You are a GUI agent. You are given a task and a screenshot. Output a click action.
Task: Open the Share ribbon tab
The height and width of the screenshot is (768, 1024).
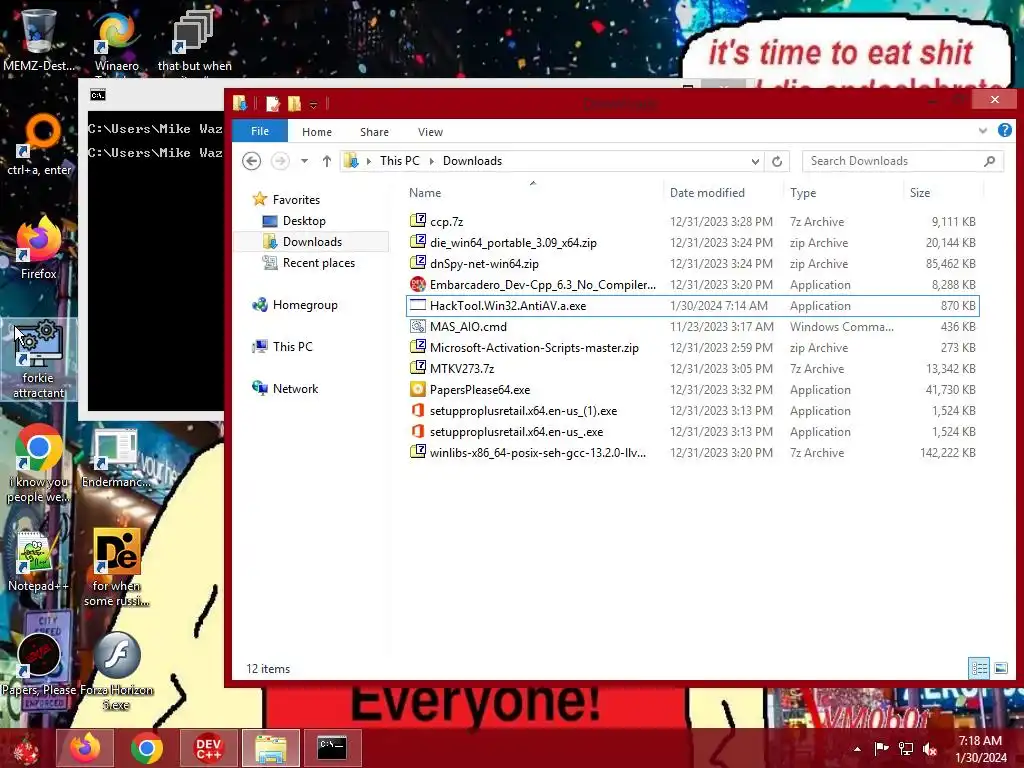point(374,132)
